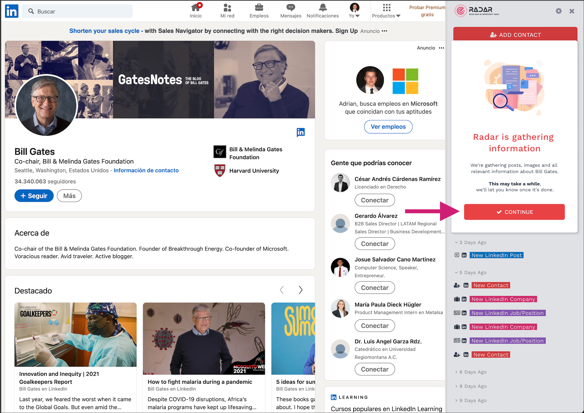Viewport: 584px width, 413px height.
Task: Open Información de contacto link
Action: 146,170
